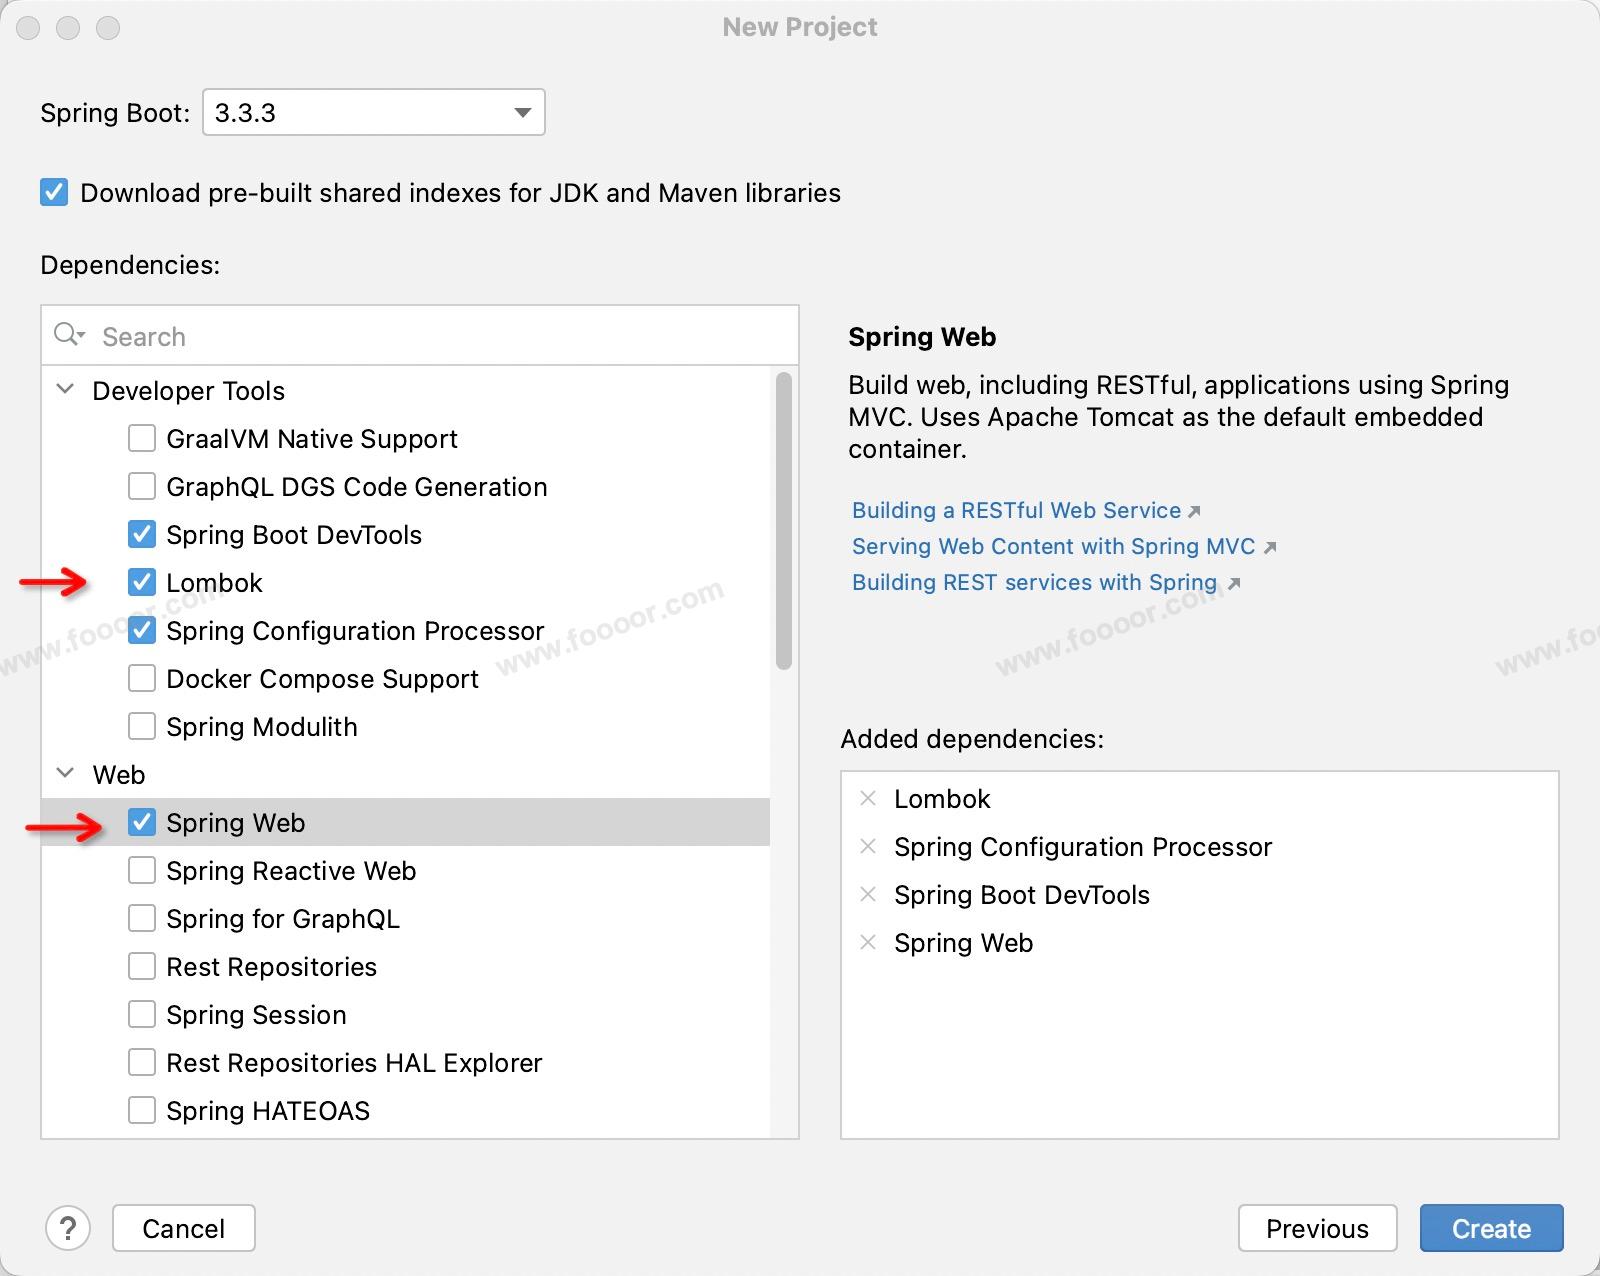Open Building a RESTful Web Service link
1600x1276 pixels.
pyautogui.click(x=1016, y=510)
